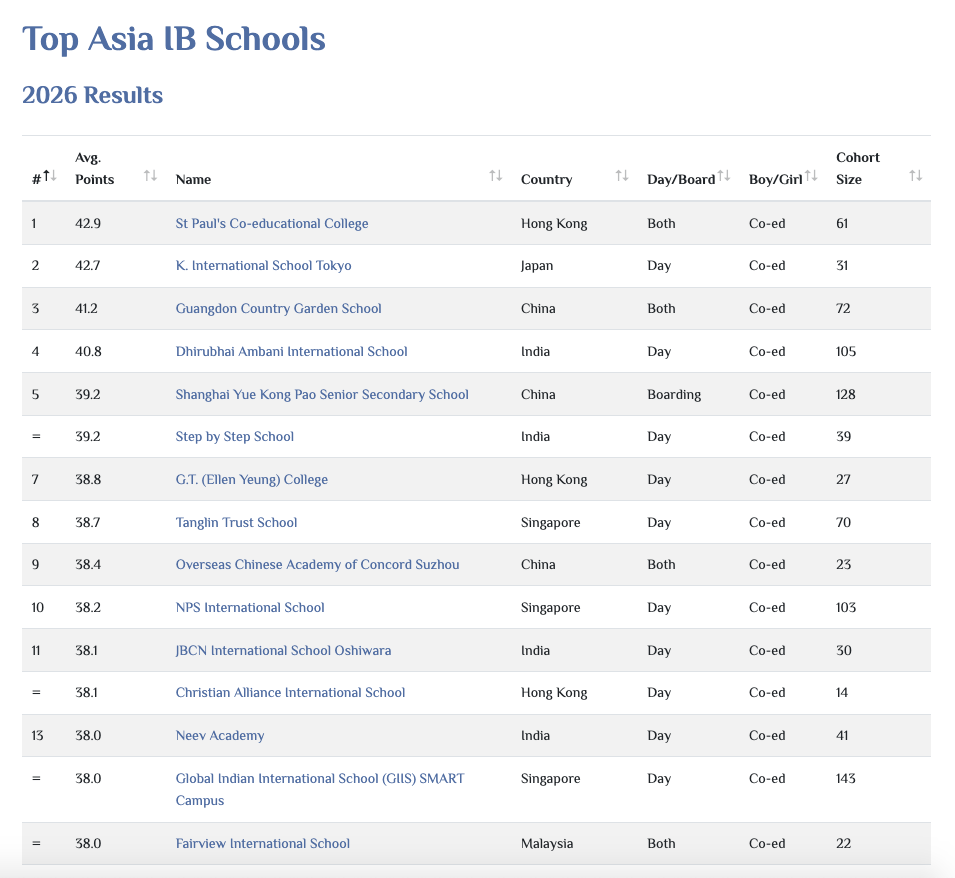Click rank 10 cell for NPS International
The image size is (955, 878).
pyautogui.click(x=38, y=608)
